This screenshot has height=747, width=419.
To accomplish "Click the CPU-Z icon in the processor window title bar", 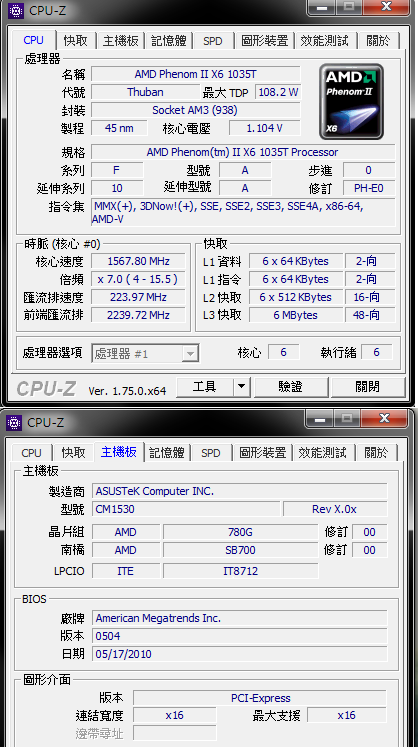I will click(x=15, y=10).
